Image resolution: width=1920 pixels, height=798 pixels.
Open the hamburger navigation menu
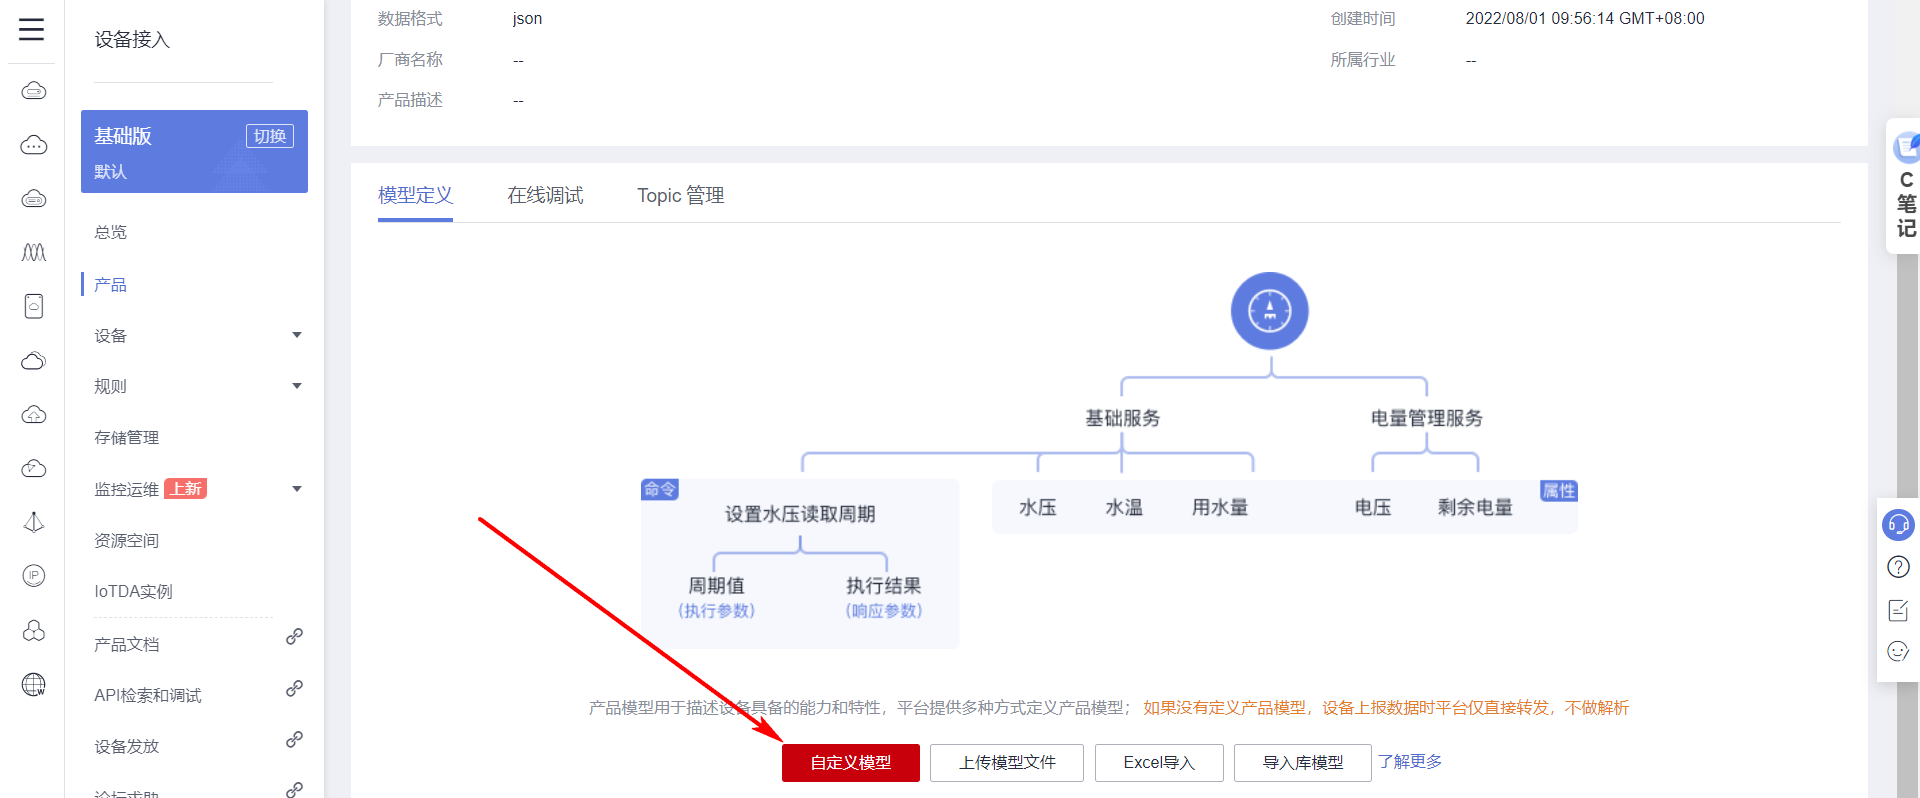32,29
